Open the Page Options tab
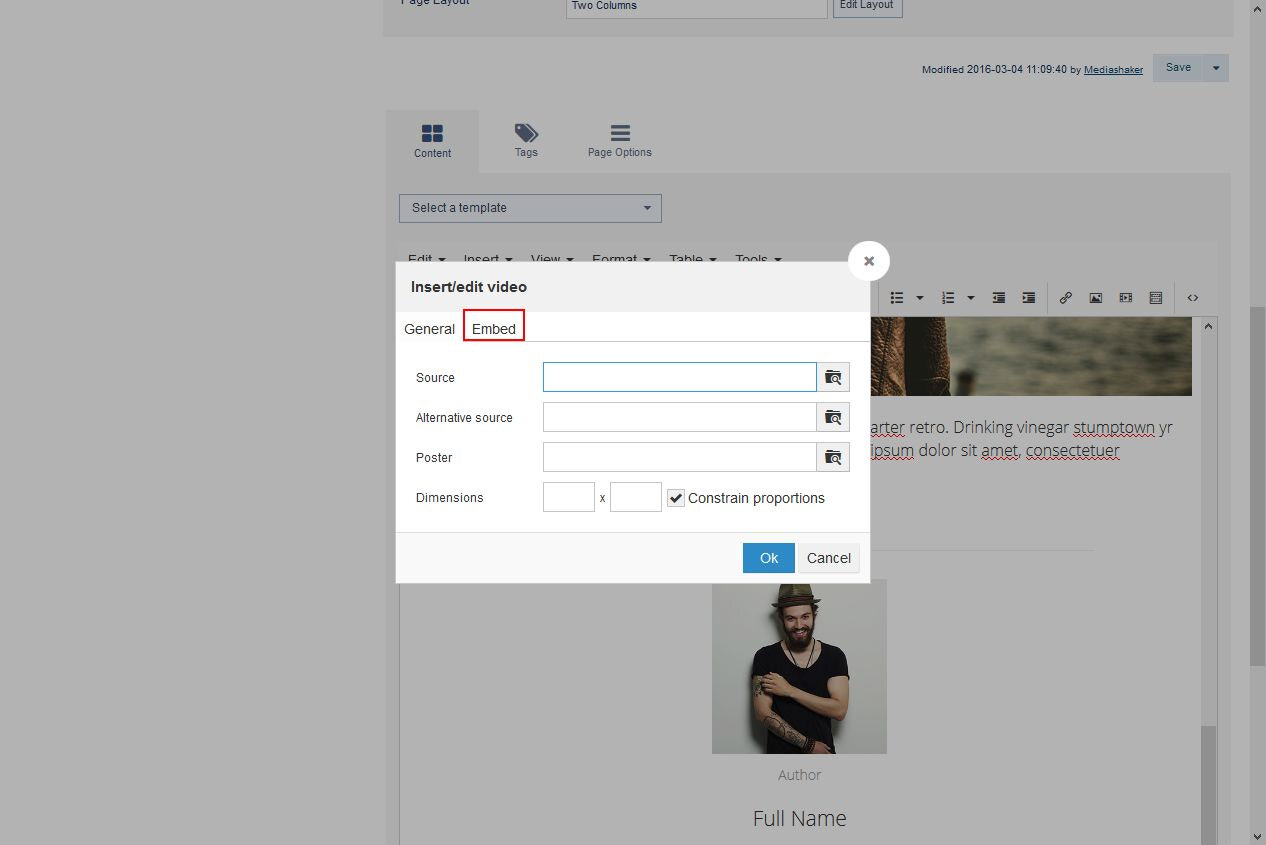1266x845 pixels. (620, 141)
